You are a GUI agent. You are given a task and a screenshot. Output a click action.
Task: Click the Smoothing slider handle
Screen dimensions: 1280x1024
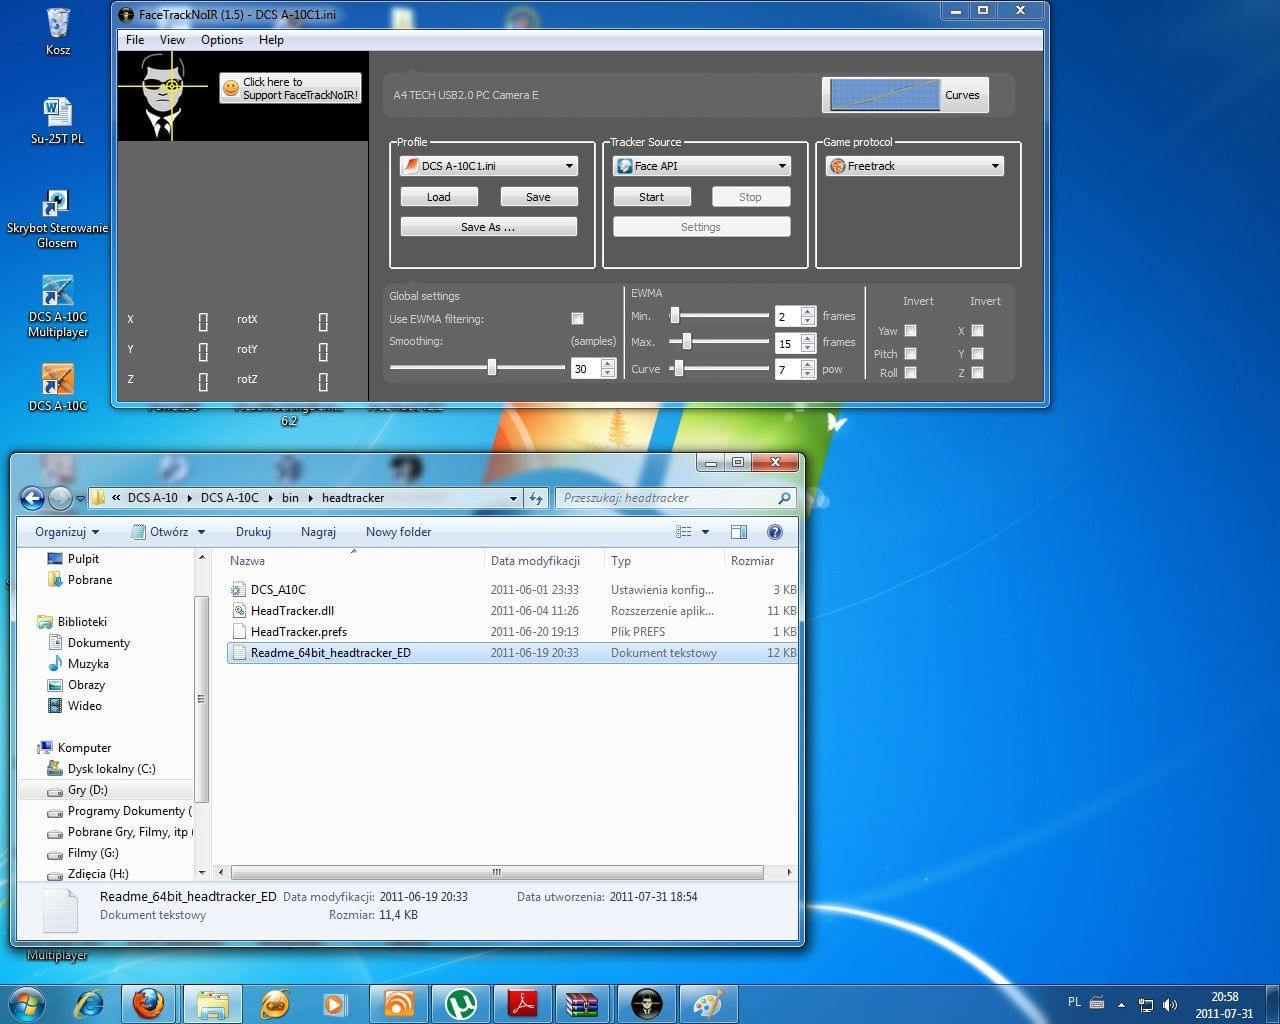click(x=492, y=367)
